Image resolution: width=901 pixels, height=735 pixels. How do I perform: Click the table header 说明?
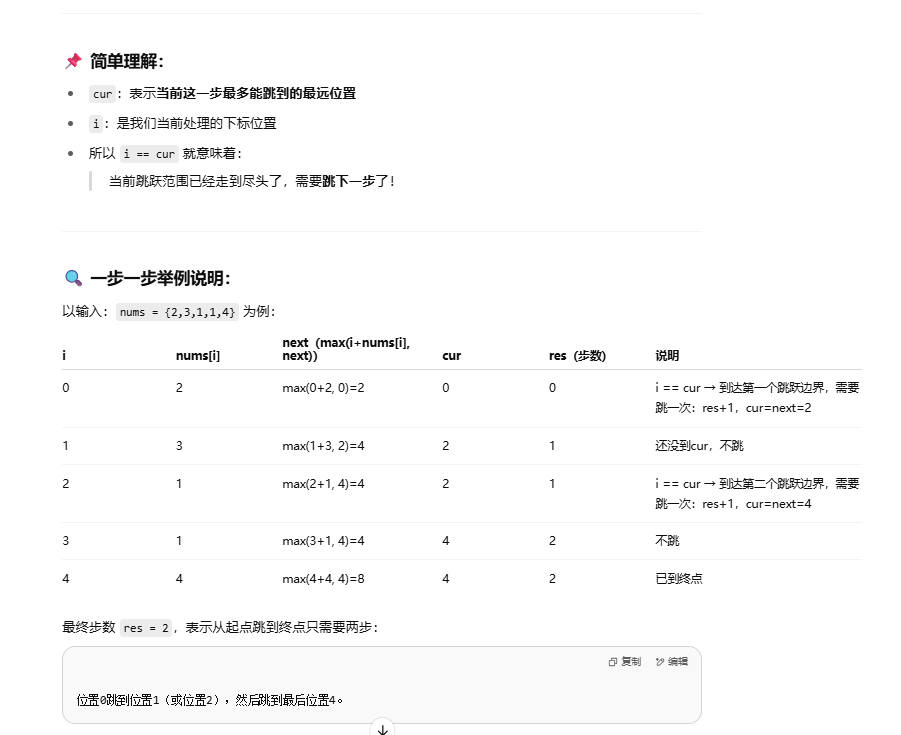pyautogui.click(x=667, y=356)
